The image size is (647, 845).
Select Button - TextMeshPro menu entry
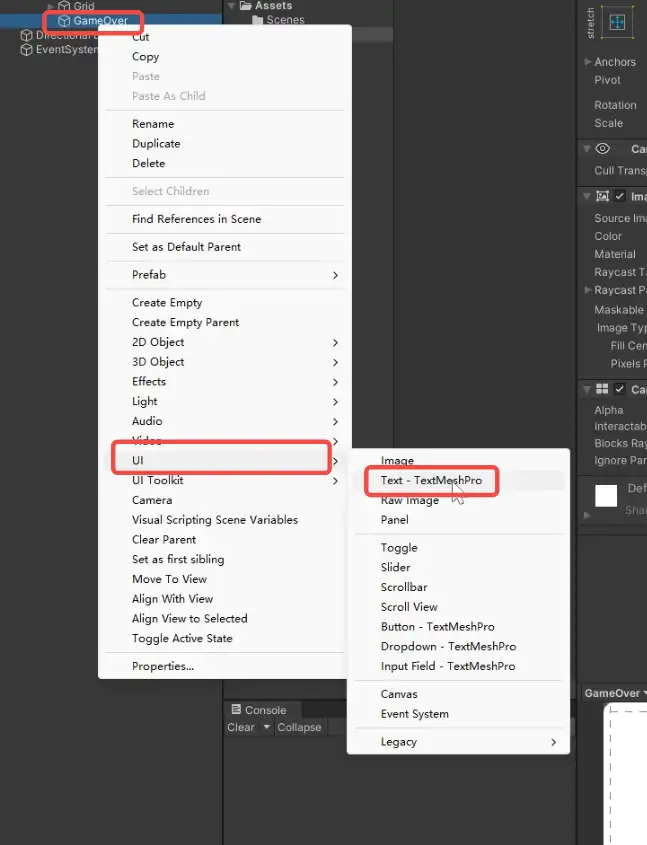coord(437,627)
